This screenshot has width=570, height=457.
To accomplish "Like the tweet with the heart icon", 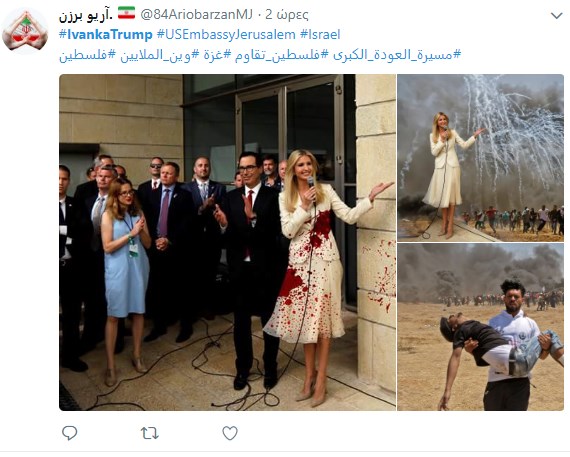I will click(230, 433).
